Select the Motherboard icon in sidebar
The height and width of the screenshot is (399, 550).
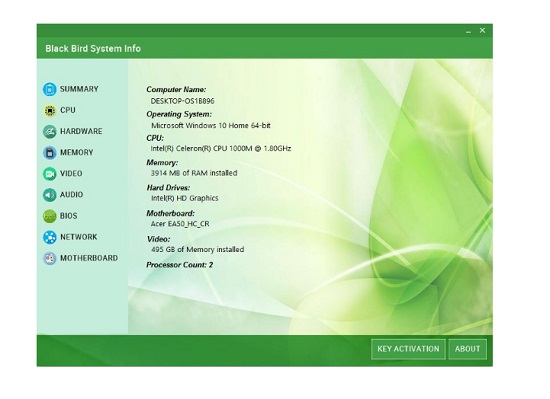tap(49, 258)
